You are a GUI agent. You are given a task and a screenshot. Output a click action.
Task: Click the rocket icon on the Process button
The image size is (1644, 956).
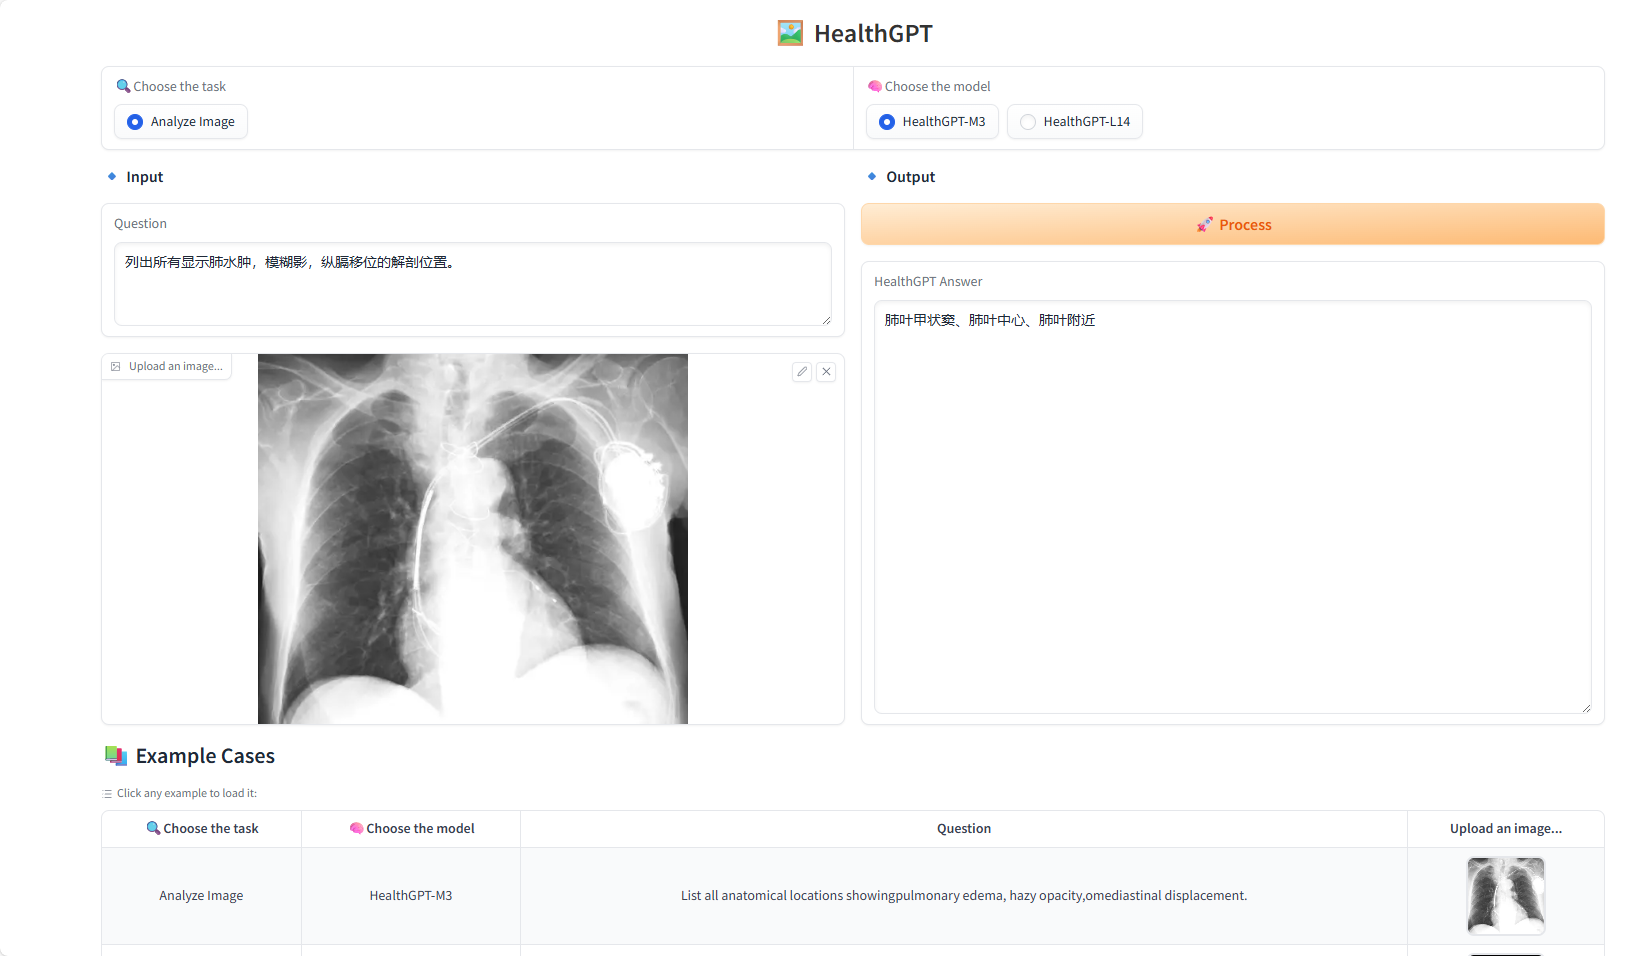(x=1204, y=225)
